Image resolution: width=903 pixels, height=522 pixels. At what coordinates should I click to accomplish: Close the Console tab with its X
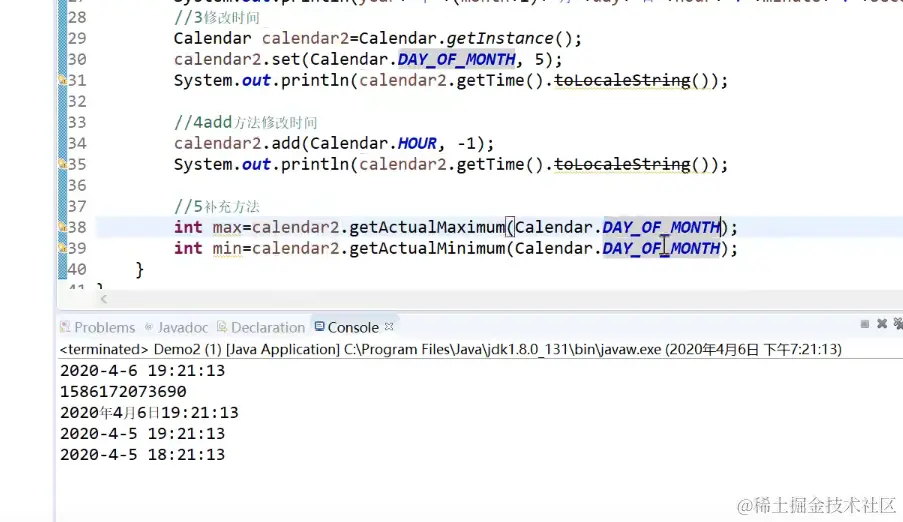tap(389, 327)
